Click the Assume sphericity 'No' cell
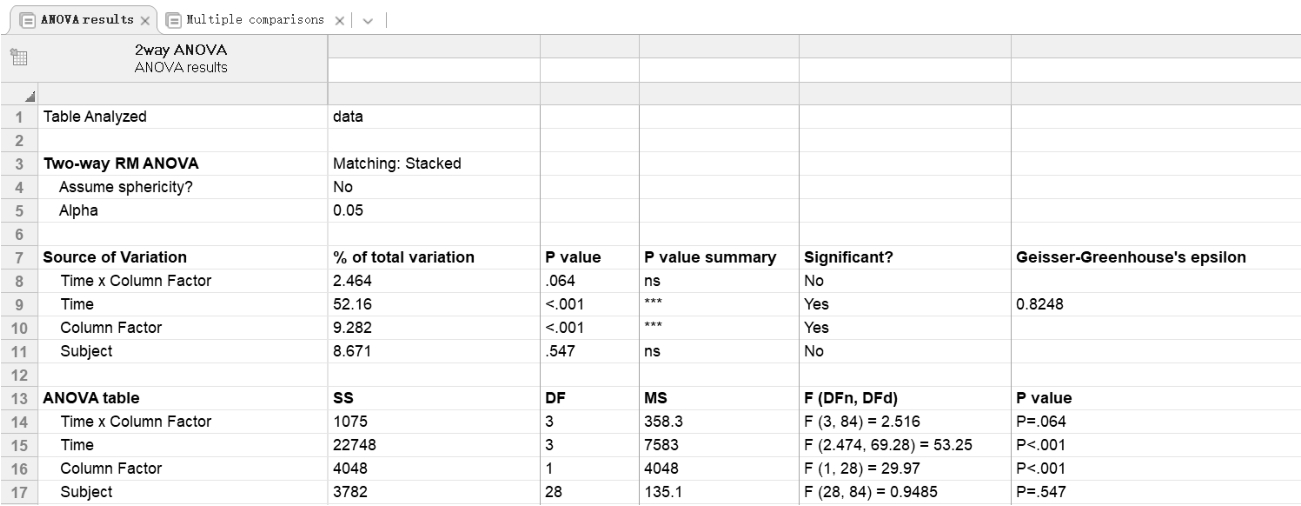The image size is (1301, 506). click(342, 186)
